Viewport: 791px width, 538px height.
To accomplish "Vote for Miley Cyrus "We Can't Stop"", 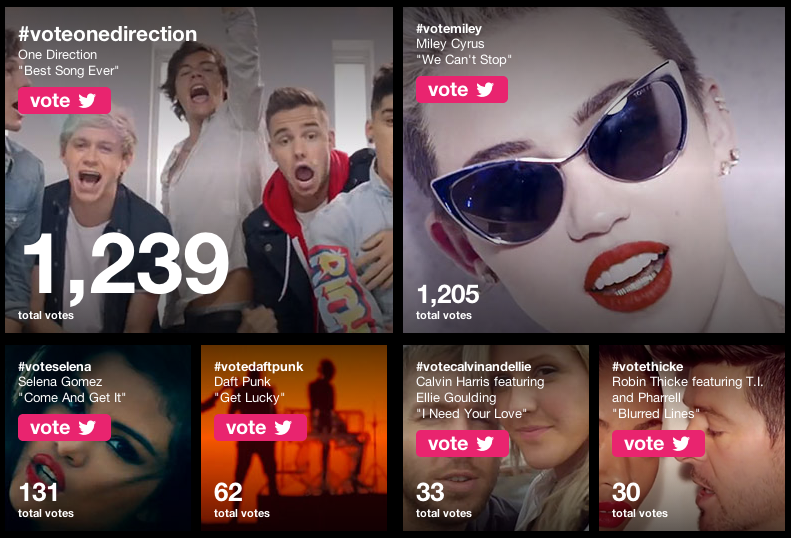I will (462, 89).
